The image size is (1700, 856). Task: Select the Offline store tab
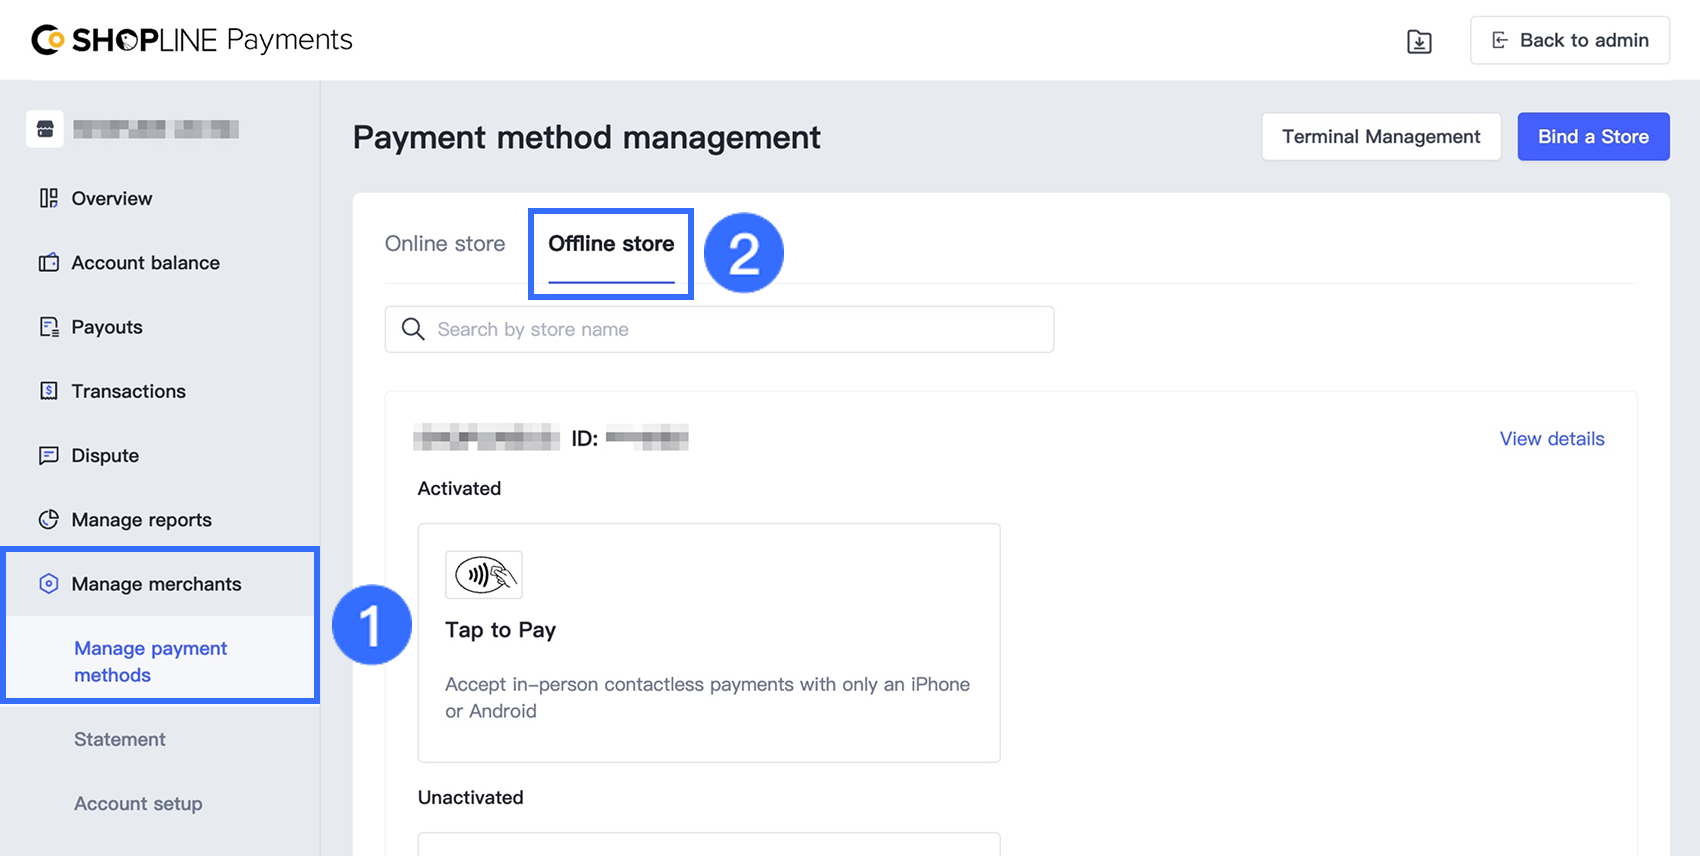611,244
